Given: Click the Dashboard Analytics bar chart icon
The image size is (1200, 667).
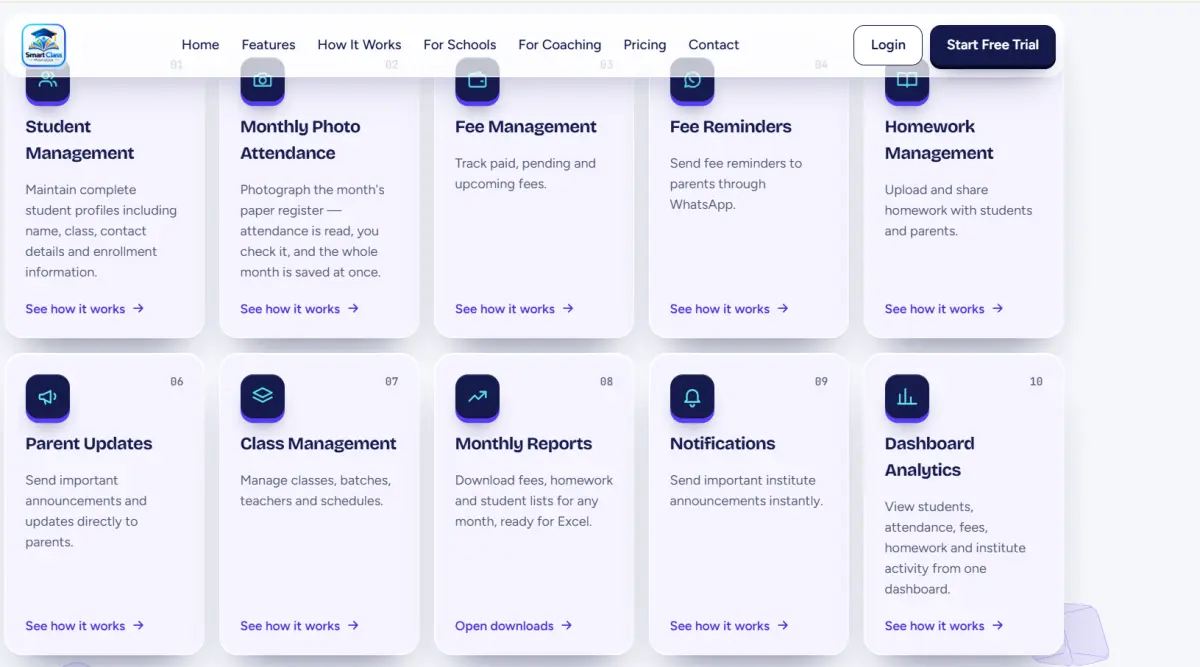Looking at the screenshot, I should pyautogui.click(x=907, y=397).
